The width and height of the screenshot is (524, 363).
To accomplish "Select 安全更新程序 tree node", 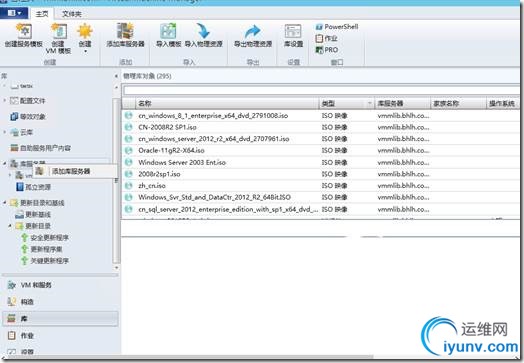I will click(x=49, y=238).
